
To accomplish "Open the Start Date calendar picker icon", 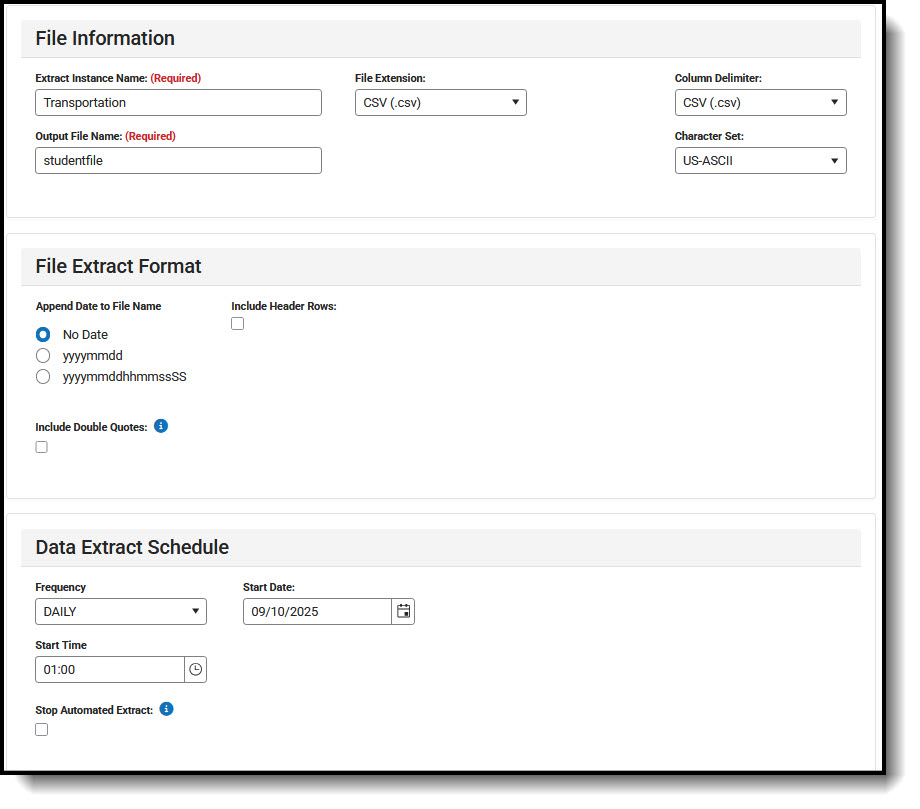I will 403,611.
